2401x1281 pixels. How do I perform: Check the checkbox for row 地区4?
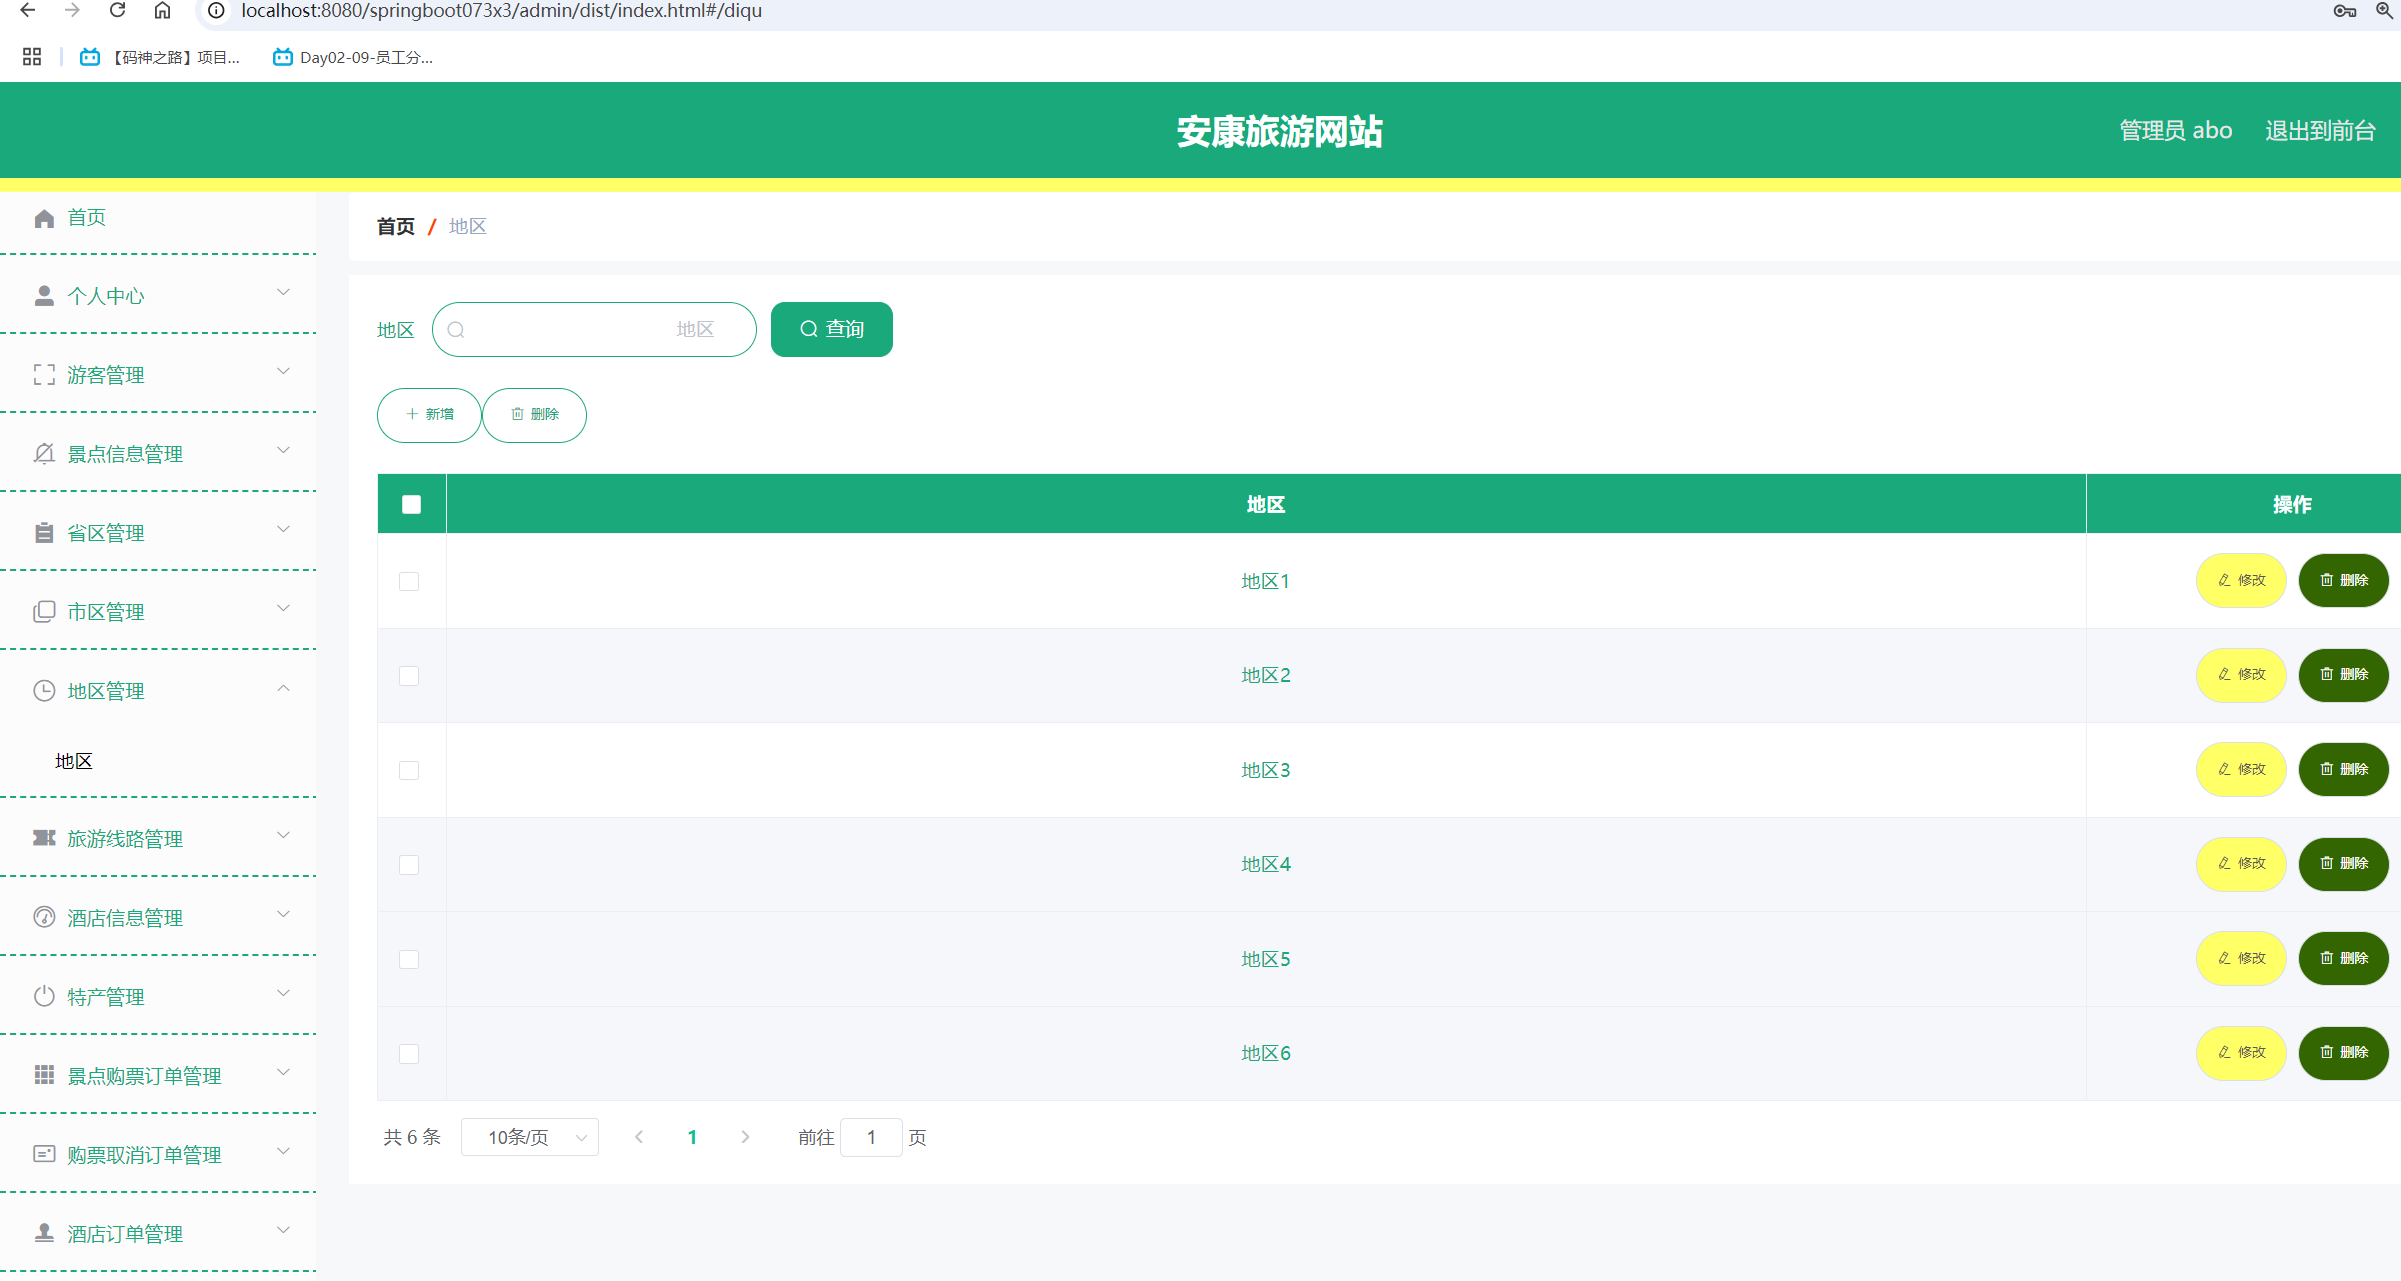click(409, 864)
